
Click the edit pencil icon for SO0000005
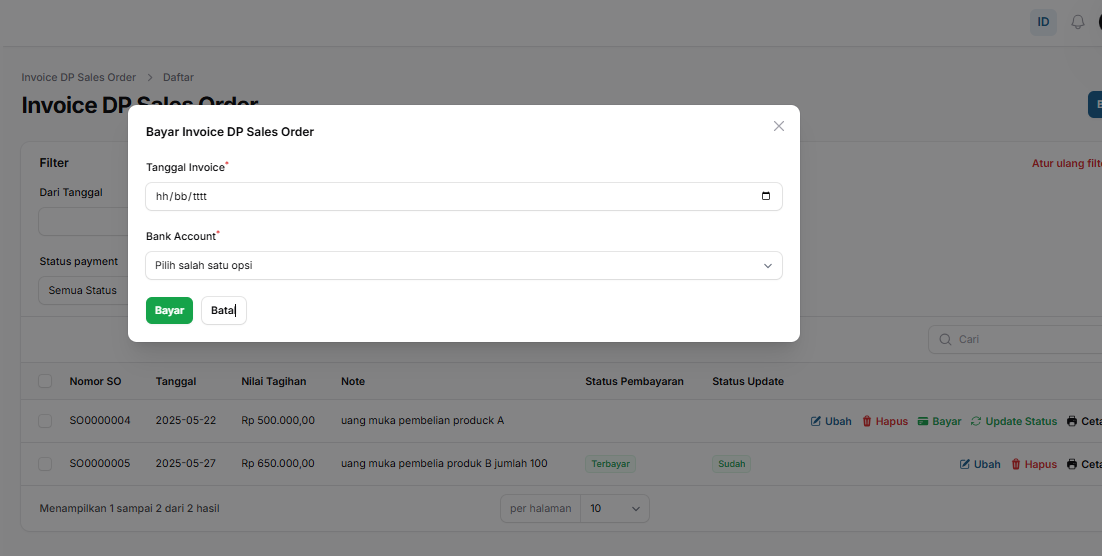965,464
